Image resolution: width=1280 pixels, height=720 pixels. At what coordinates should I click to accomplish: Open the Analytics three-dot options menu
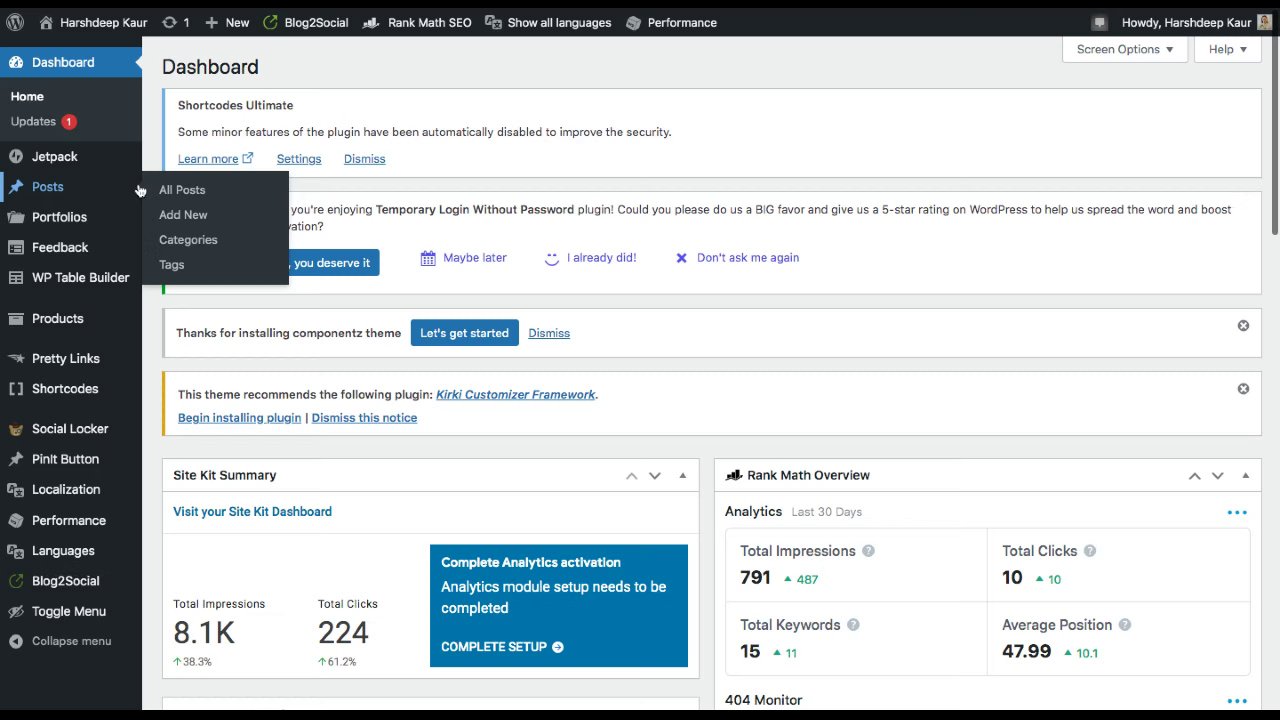[1237, 513]
